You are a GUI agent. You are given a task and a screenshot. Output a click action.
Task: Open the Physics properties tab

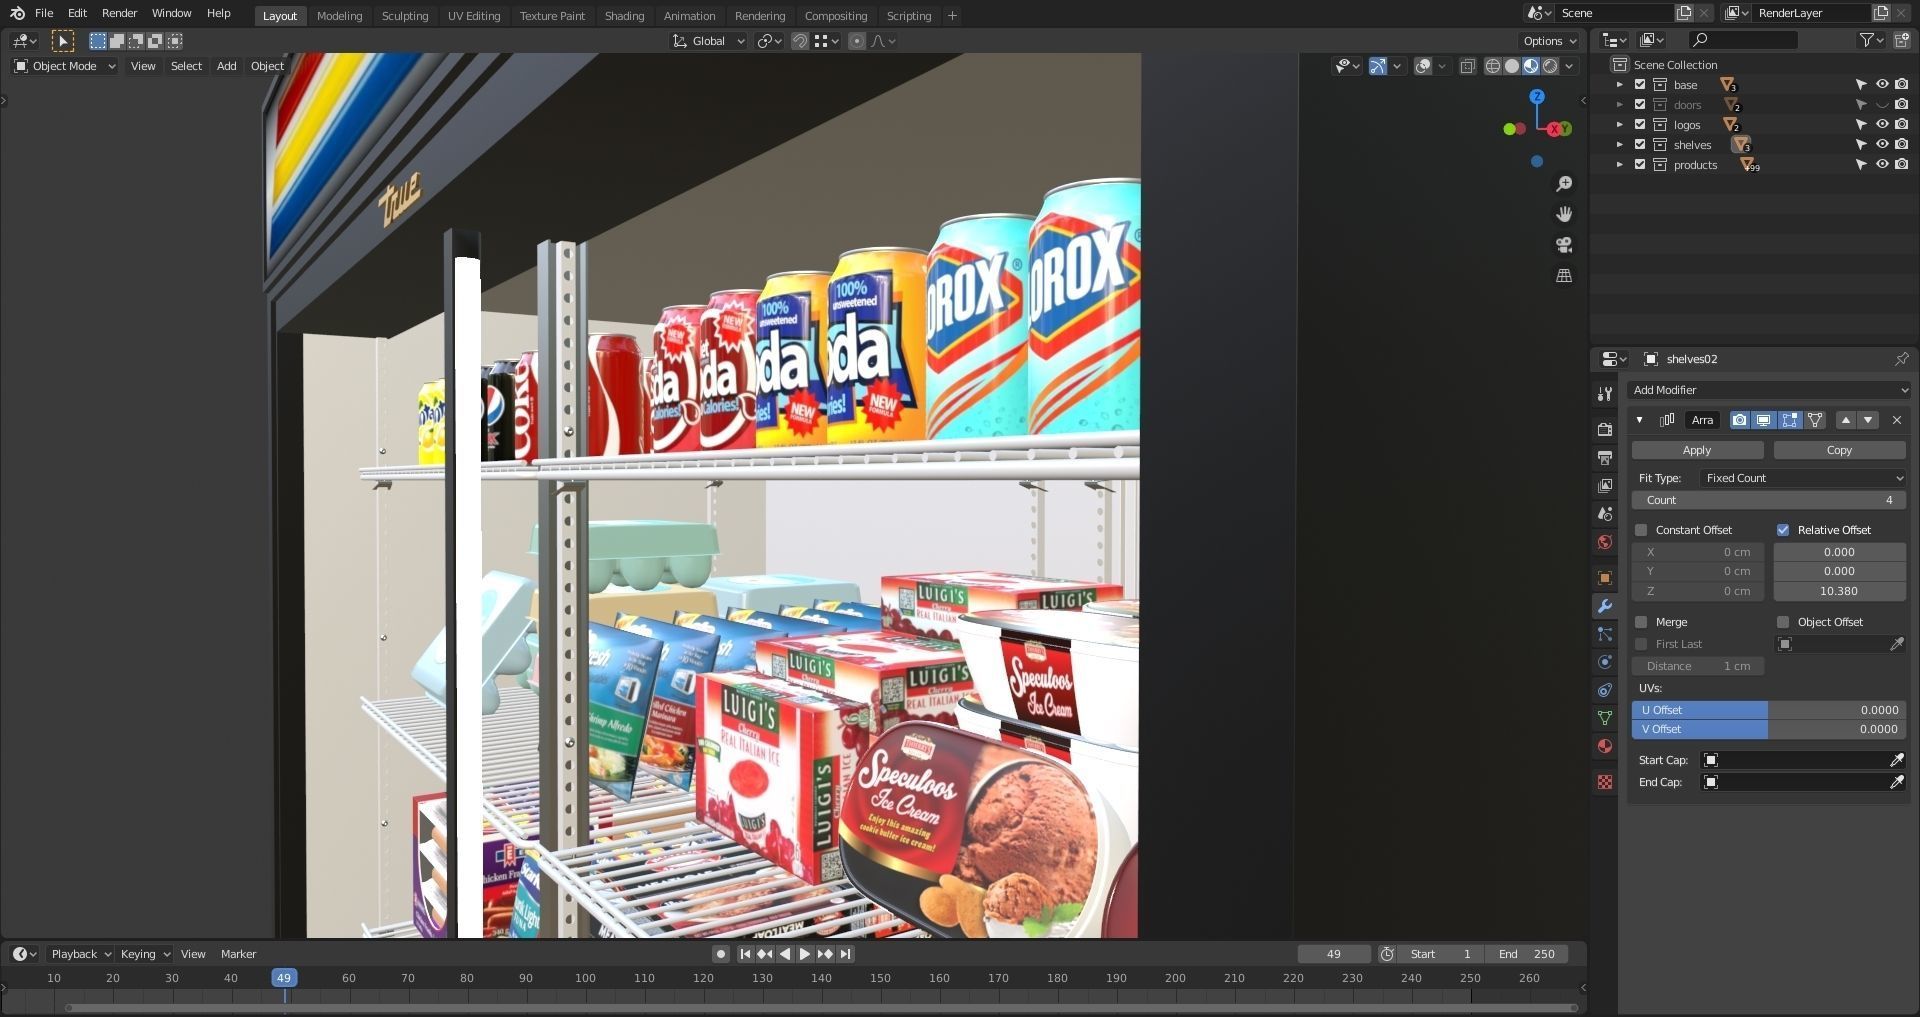coord(1605,662)
